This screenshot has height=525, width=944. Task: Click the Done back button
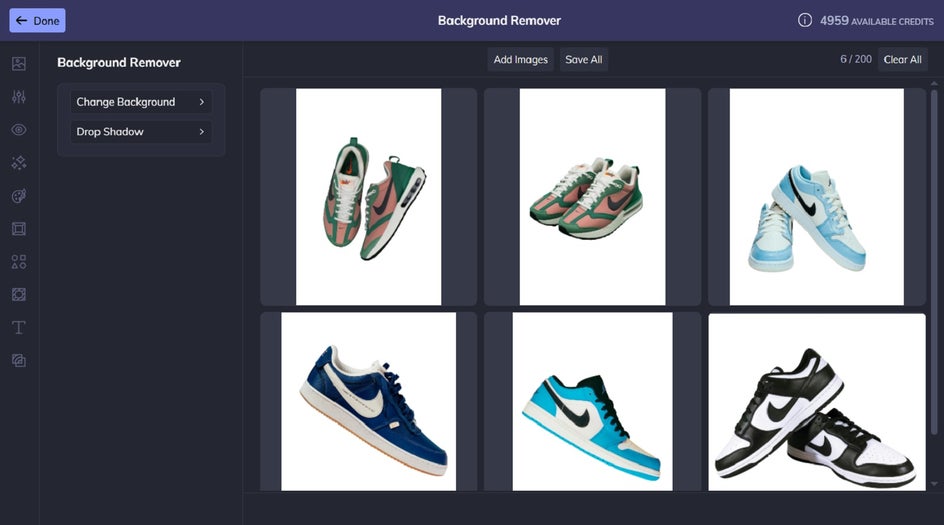point(37,20)
